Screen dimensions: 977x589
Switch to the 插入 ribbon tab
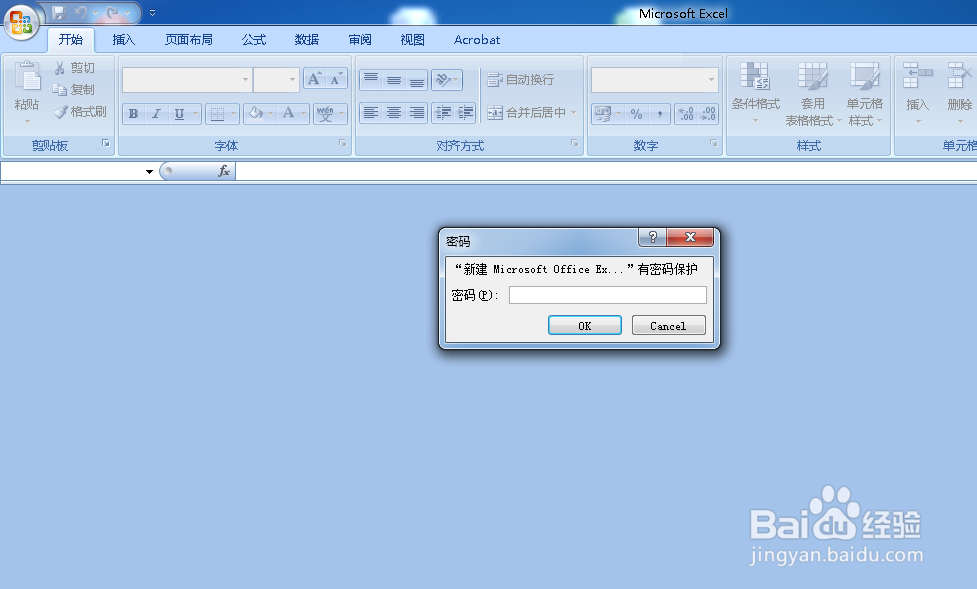pos(123,40)
